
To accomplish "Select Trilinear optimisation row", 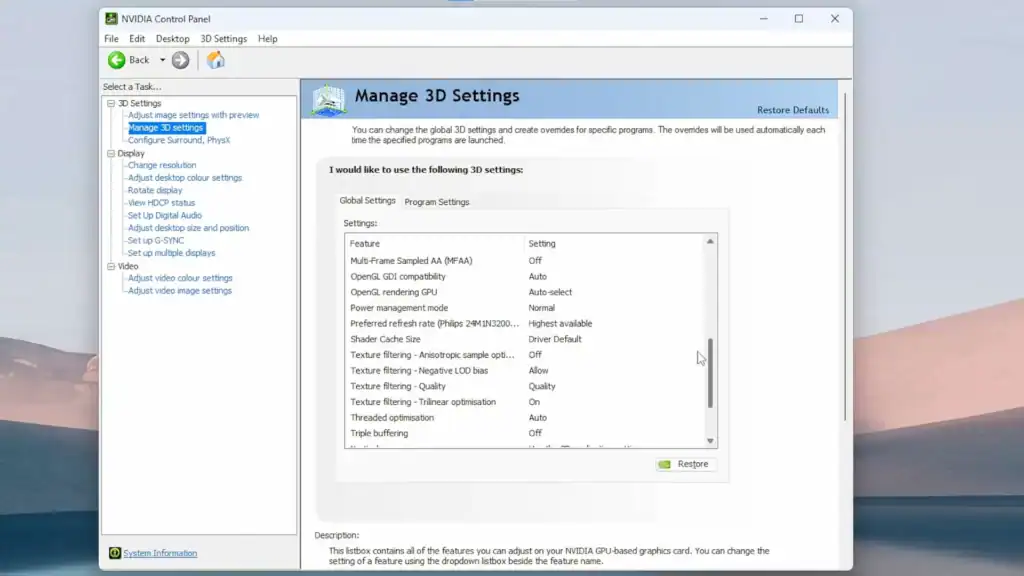I will tap(525, 402).
